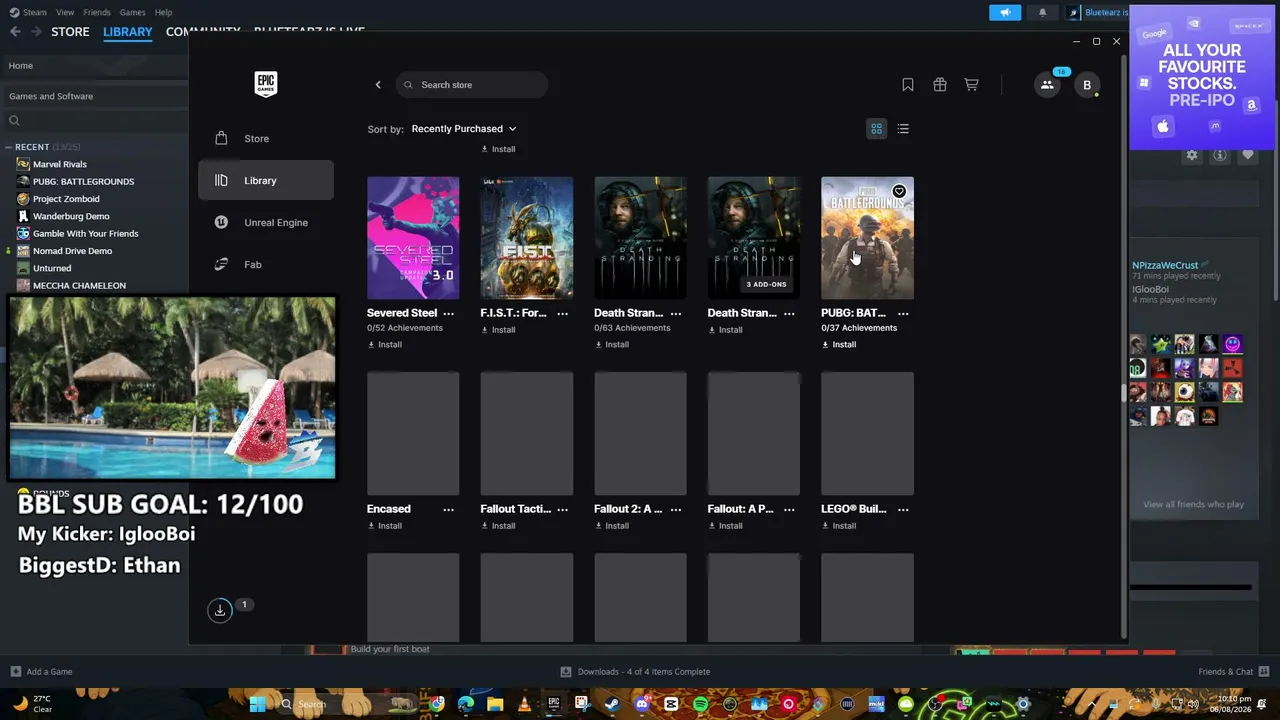The image size is (1280, 720).
Task: Click Windows taskbar Search box
Action: 345,704
